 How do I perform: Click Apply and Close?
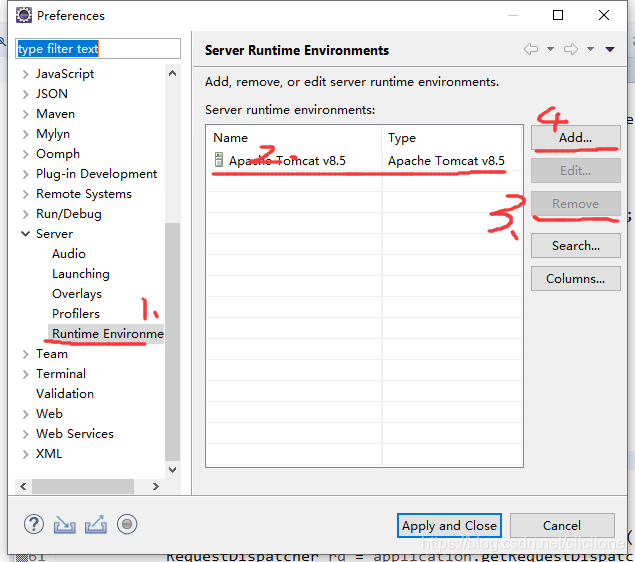coord(449,526)
